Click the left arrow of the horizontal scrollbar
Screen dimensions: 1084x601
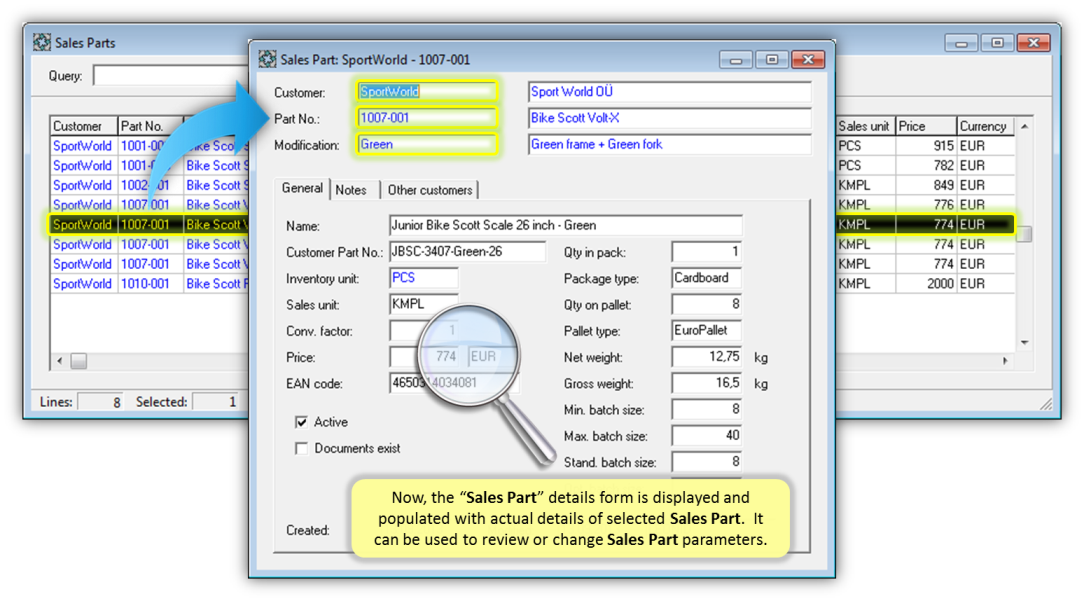pyautogui.click(x=59, y=360)
